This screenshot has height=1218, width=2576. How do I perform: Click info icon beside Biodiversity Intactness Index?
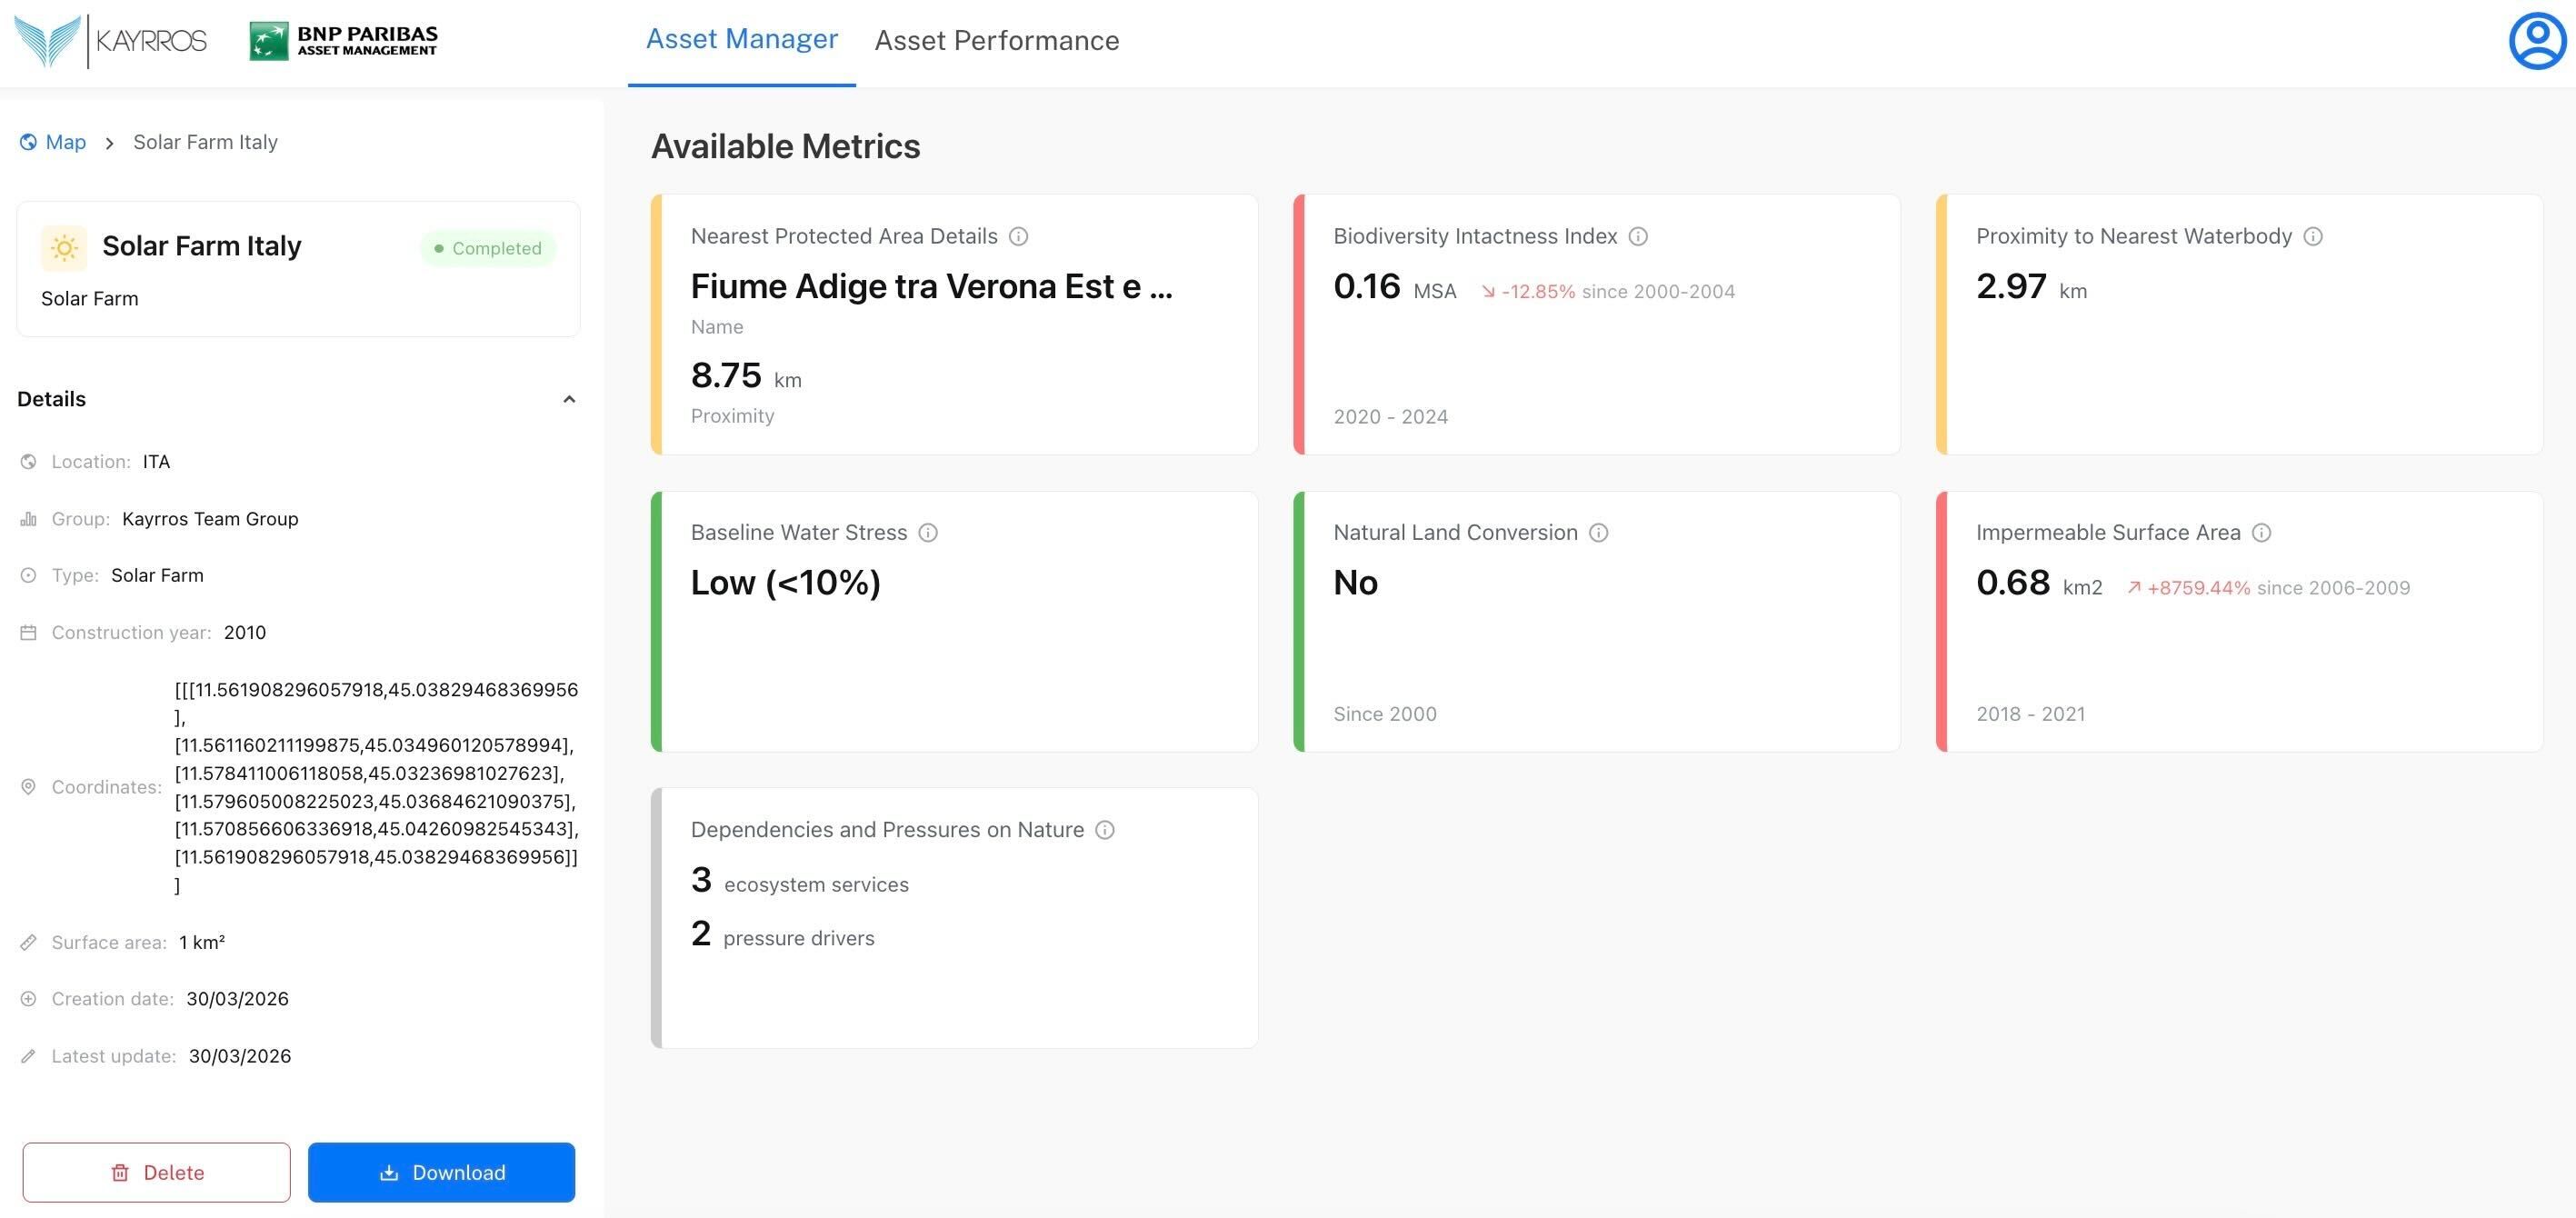click(x=1638, y=237)
